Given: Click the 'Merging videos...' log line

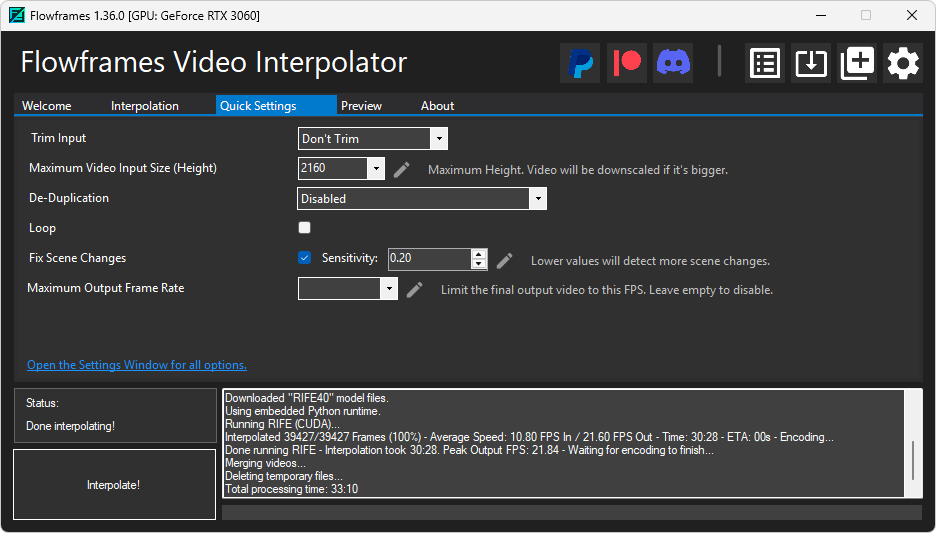Looking at the screenshot, I should click(265, 463).
